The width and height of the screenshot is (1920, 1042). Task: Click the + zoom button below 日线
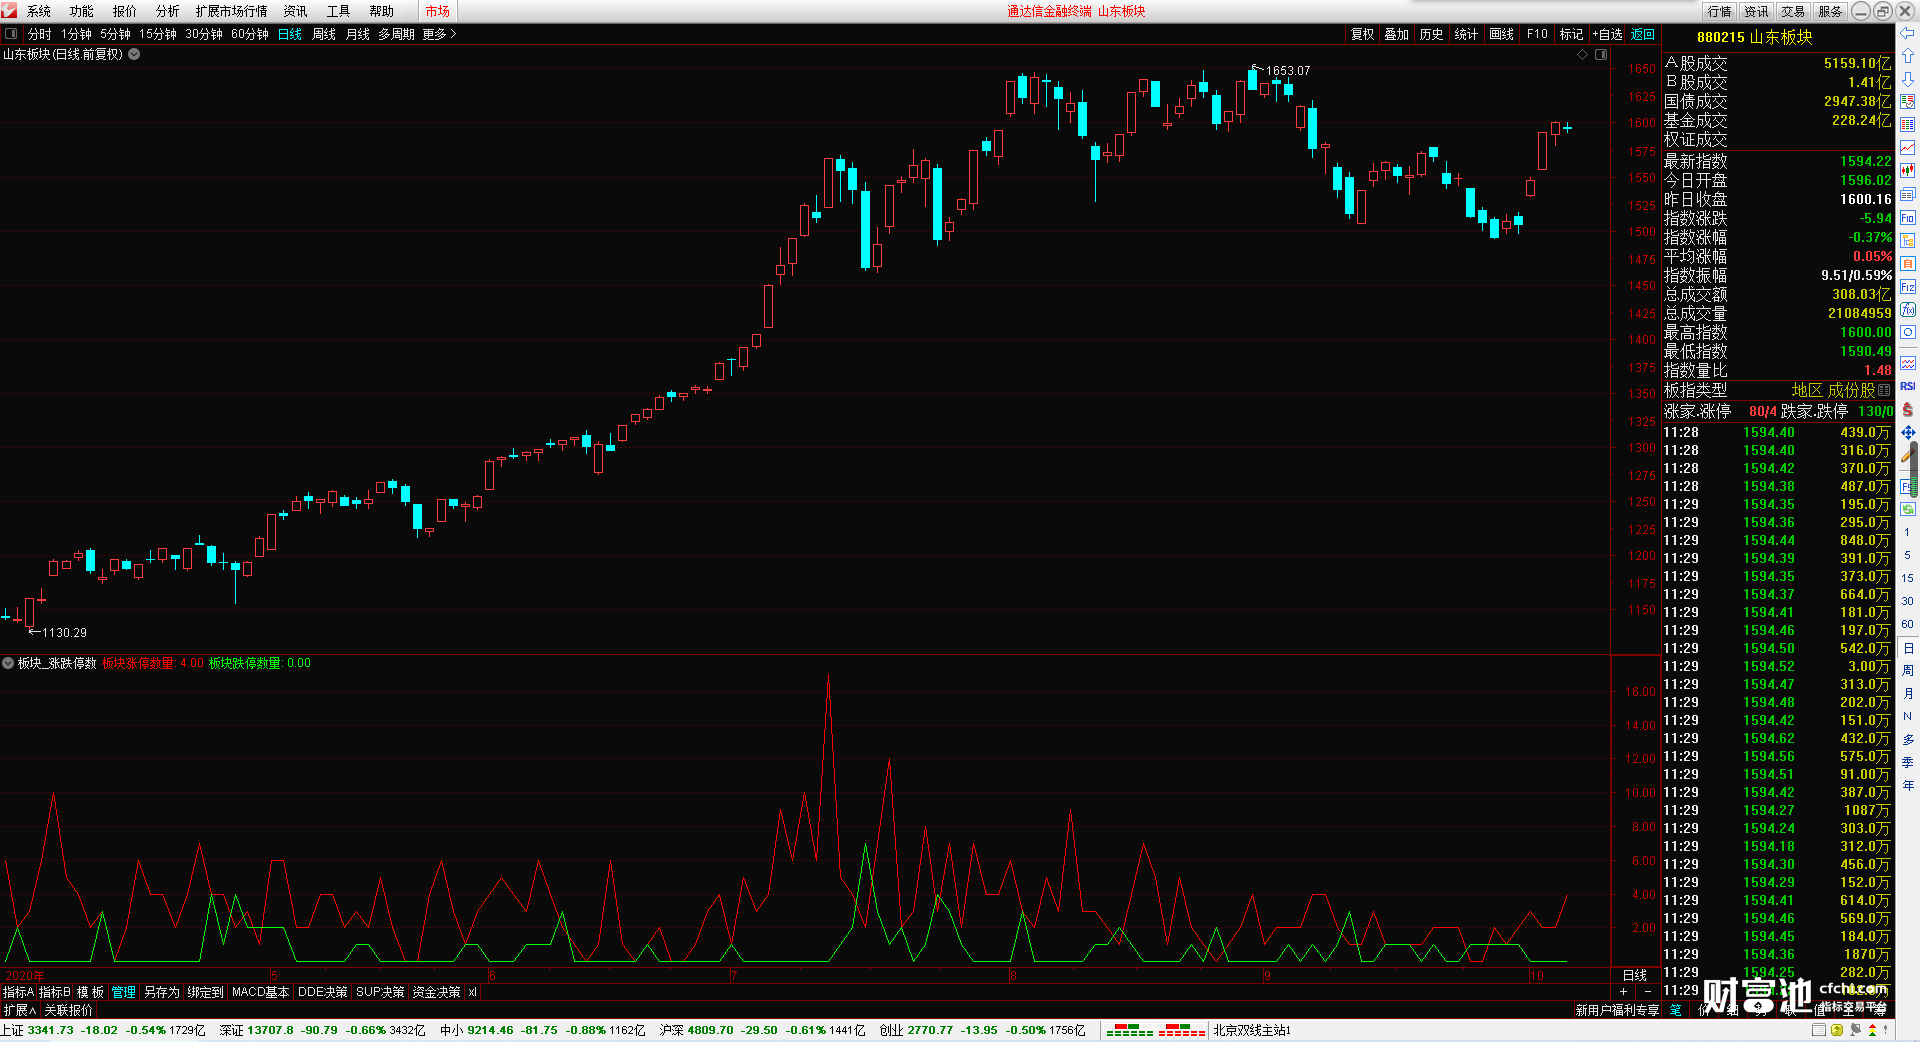[1624, 991]
